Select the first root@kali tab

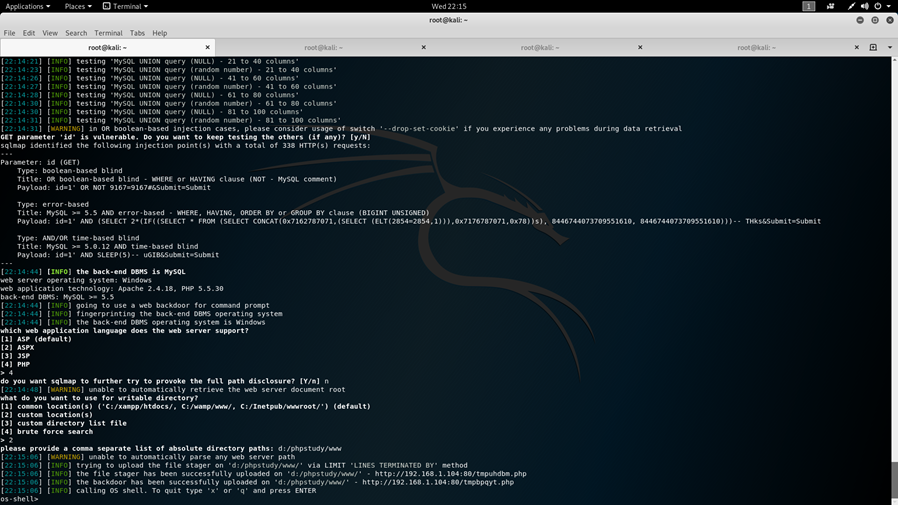[x=108, y=48]
